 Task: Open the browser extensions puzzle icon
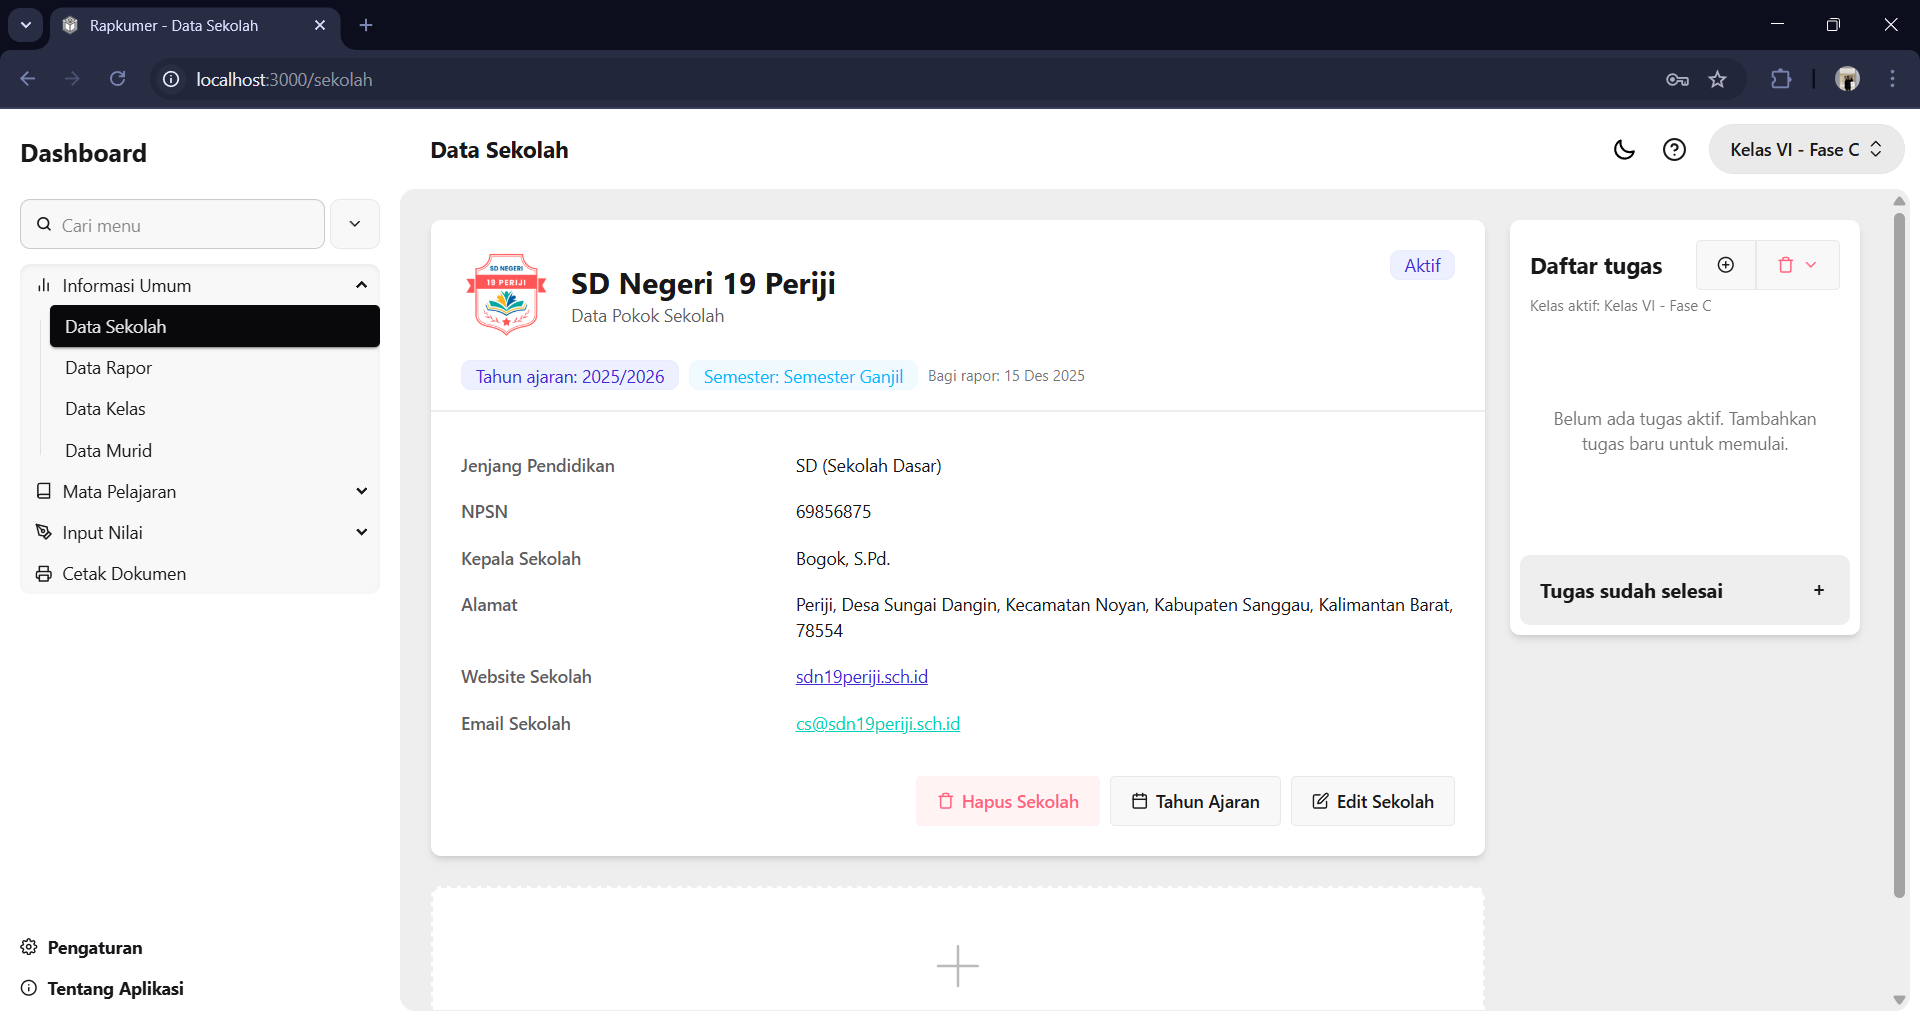click(x=1781, y=80)
